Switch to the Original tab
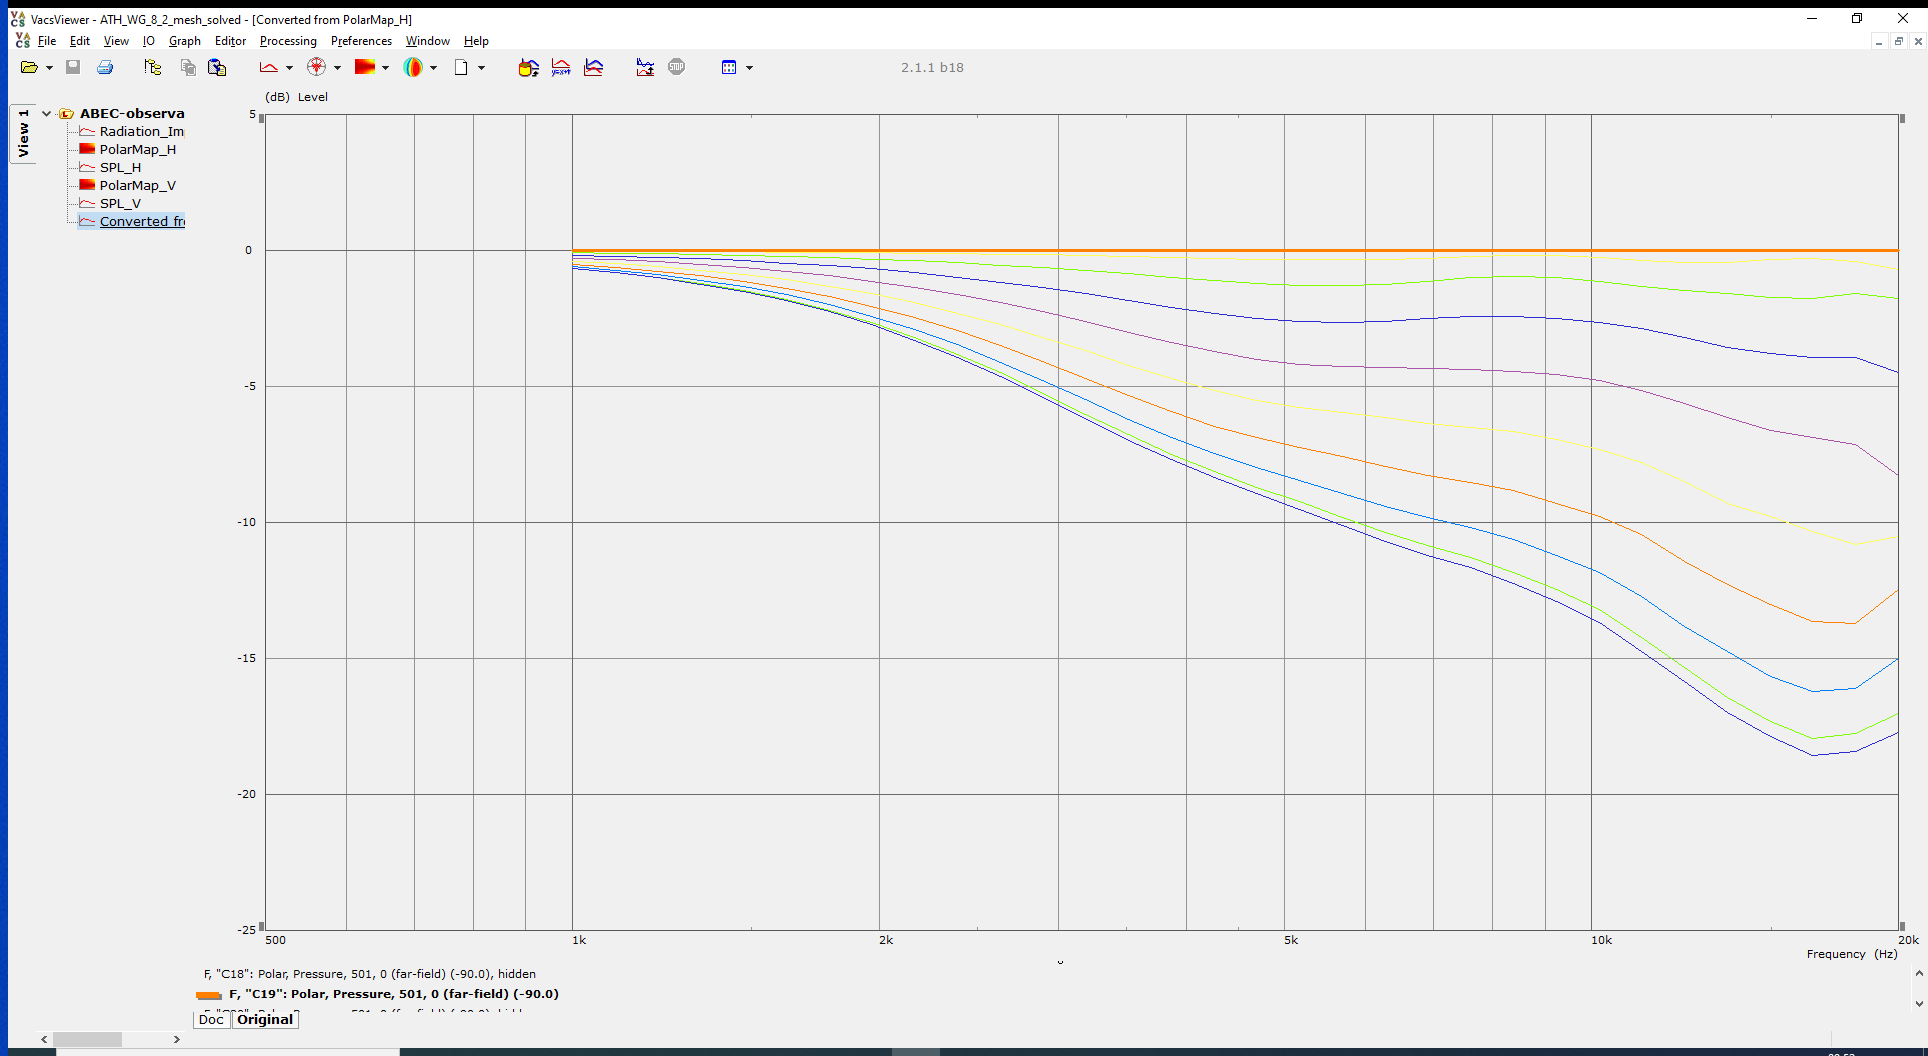Screen dimensions: 1928x1056 [265, 1019]
